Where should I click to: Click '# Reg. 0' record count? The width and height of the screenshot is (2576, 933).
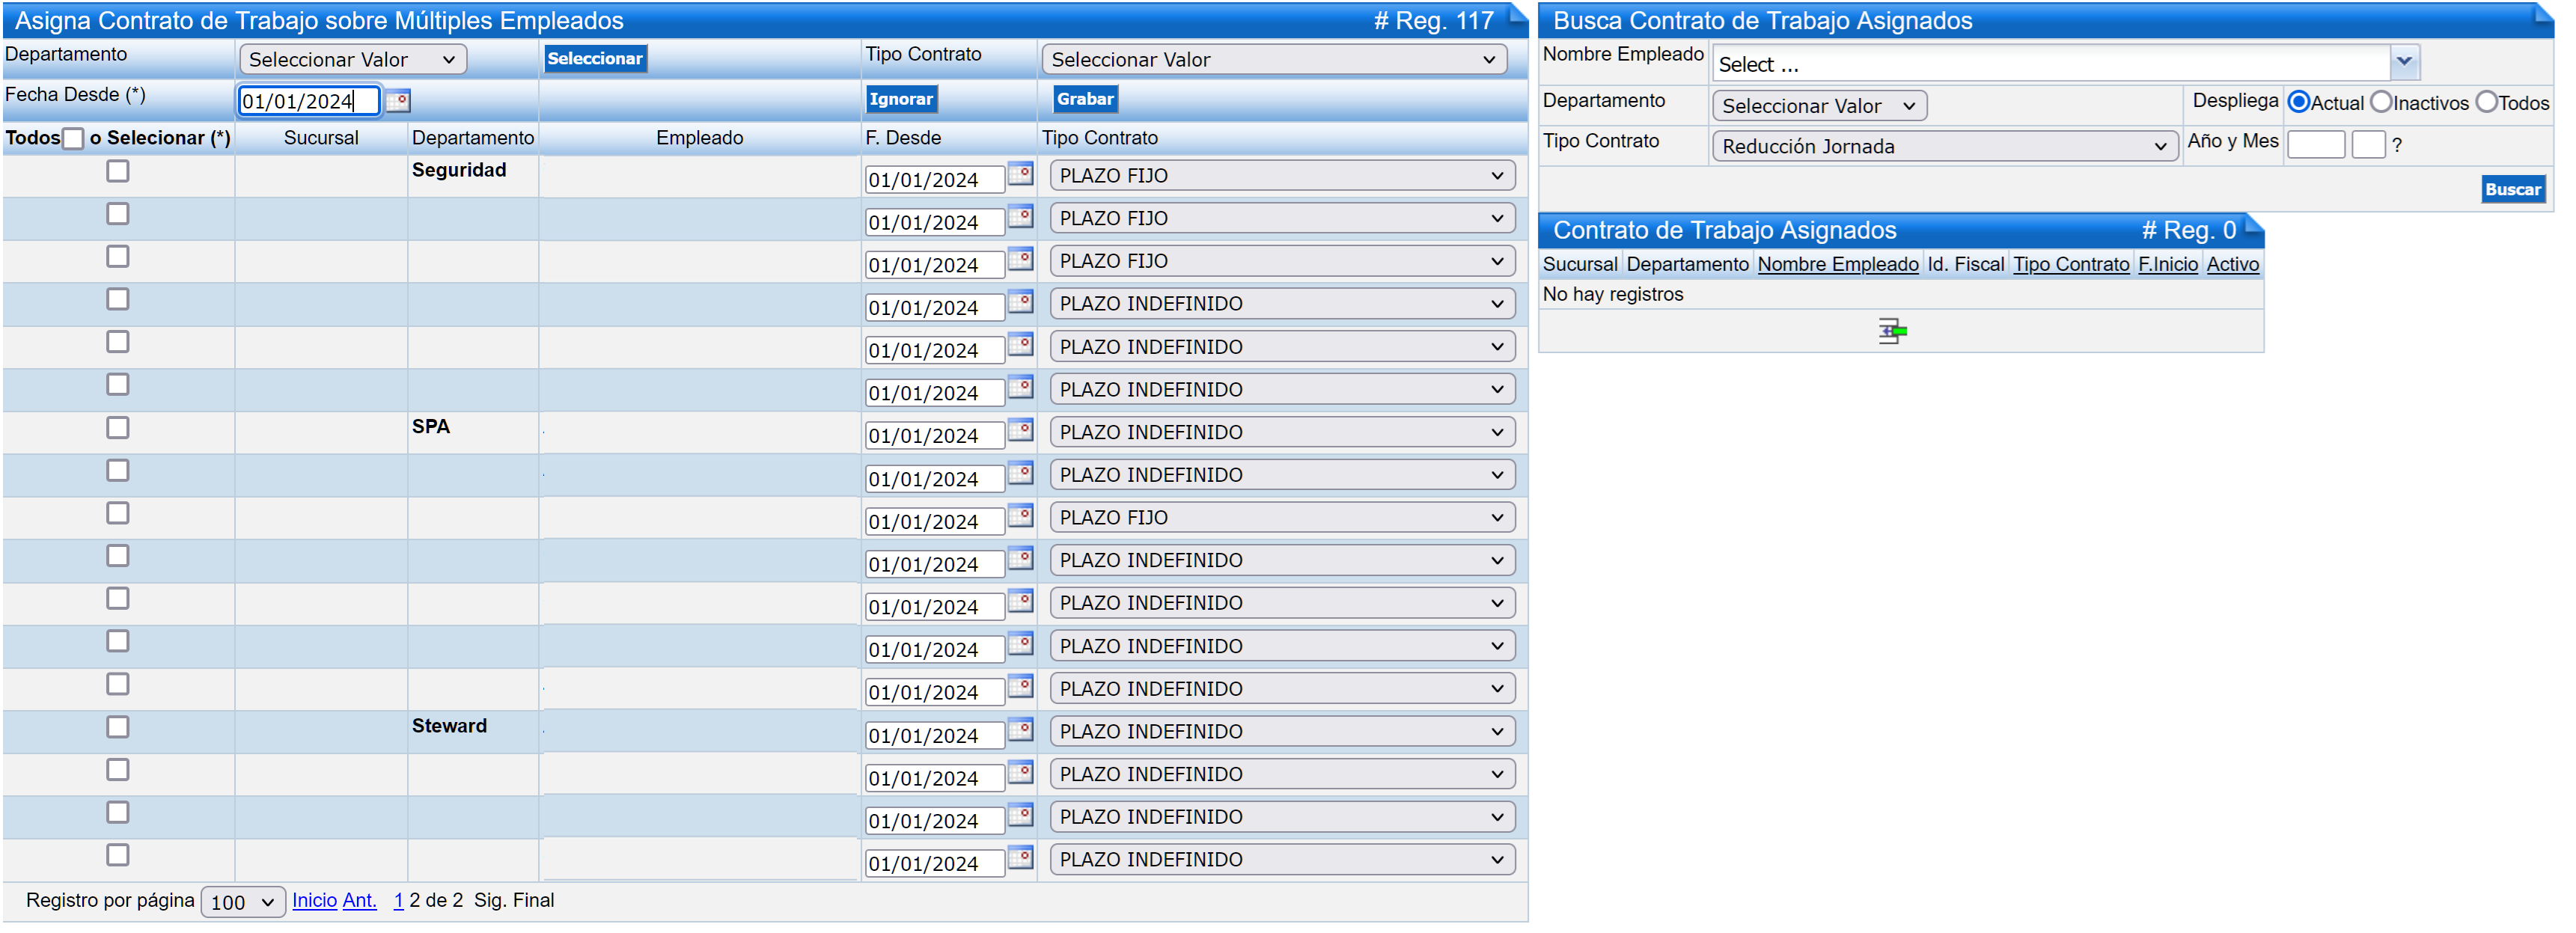2188,230
